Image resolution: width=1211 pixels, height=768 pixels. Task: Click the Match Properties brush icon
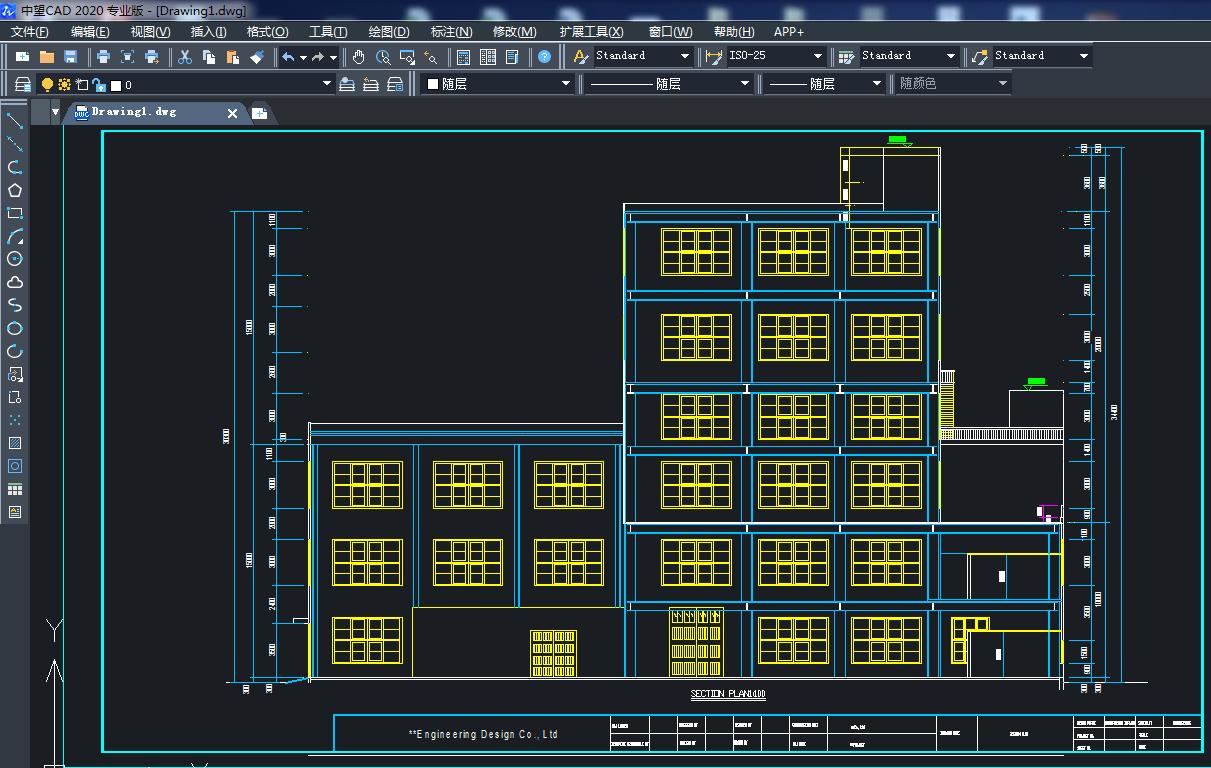pos(257,57)
